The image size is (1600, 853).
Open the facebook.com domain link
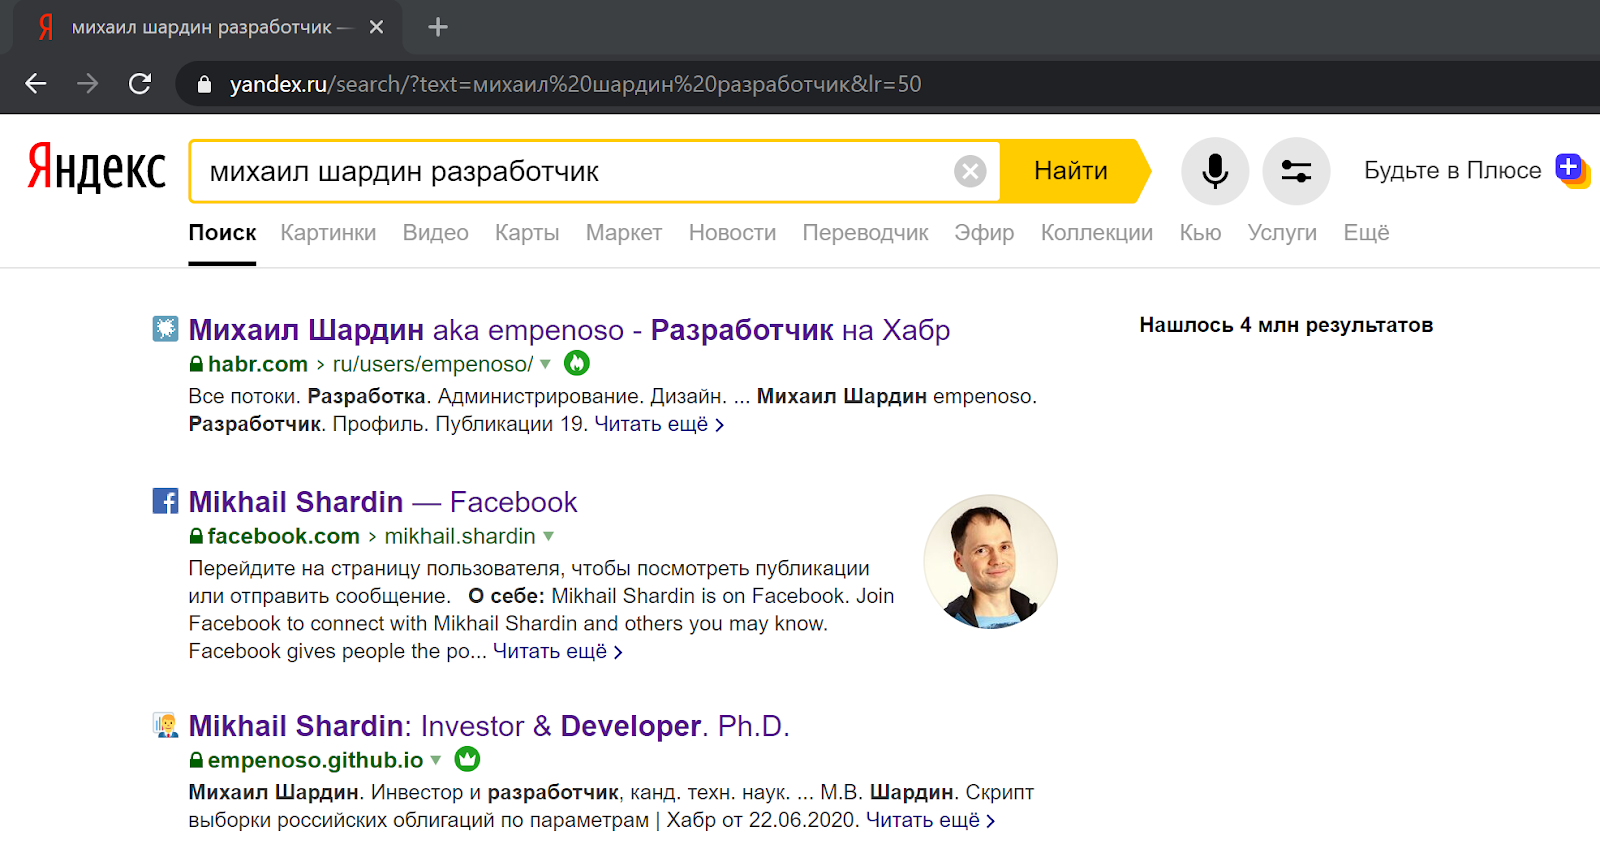(283, 536)
